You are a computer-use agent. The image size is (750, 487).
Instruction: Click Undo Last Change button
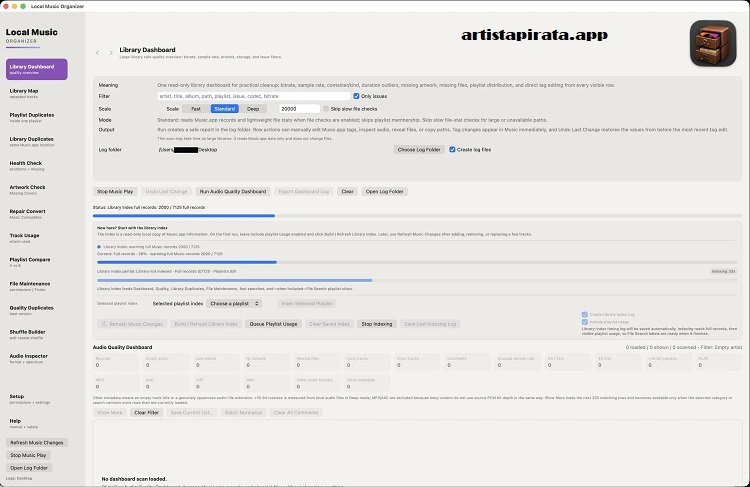click(166, 191)
